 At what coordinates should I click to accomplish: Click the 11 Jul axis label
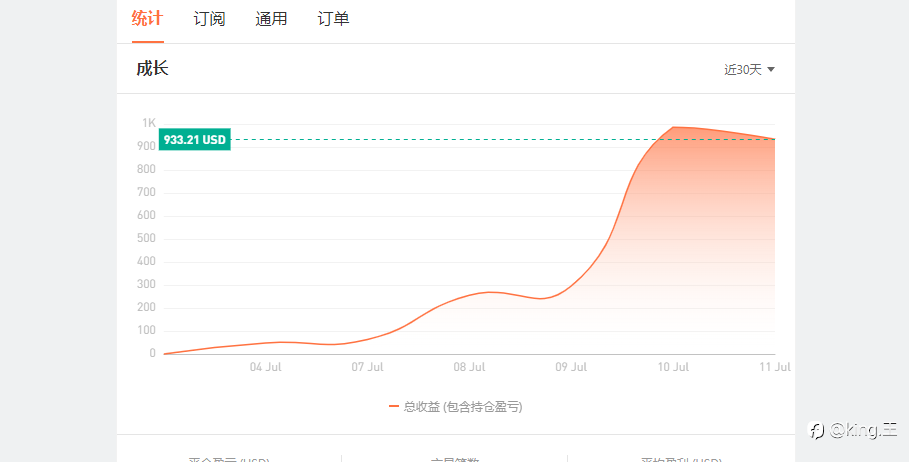pyautogui.click(x=775, y=367)
